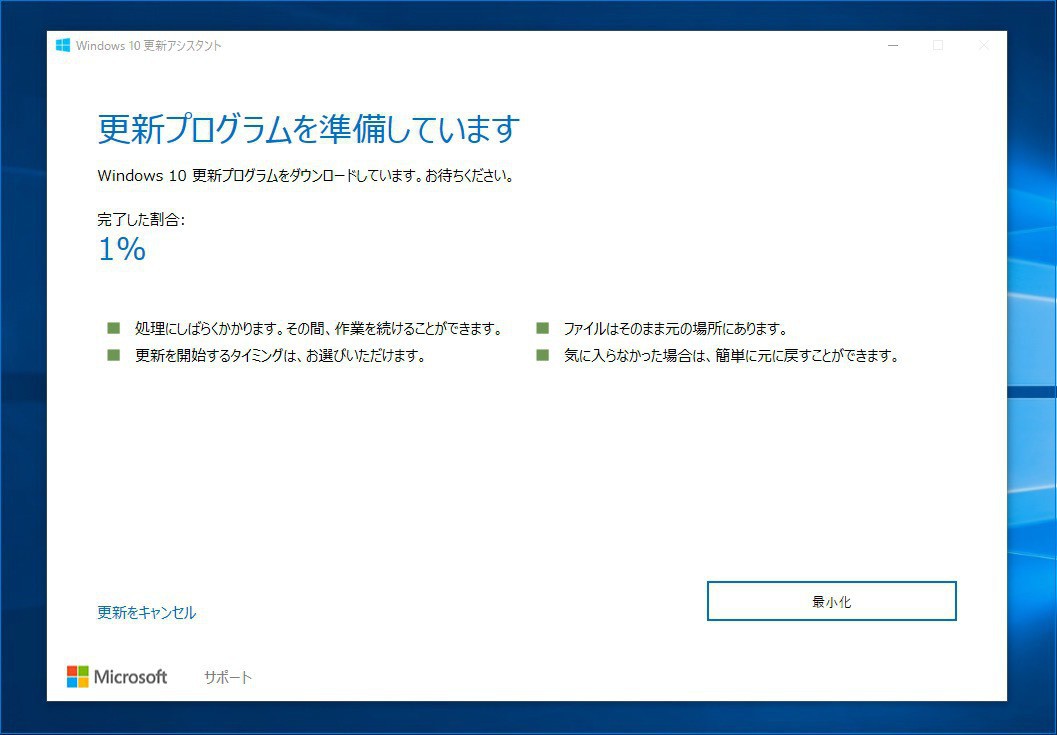Screen dimensions: 1057x735
Task: Click the line 更新を開始するタイミングは、お選びいただけます。
Action: tap(280, 355)
